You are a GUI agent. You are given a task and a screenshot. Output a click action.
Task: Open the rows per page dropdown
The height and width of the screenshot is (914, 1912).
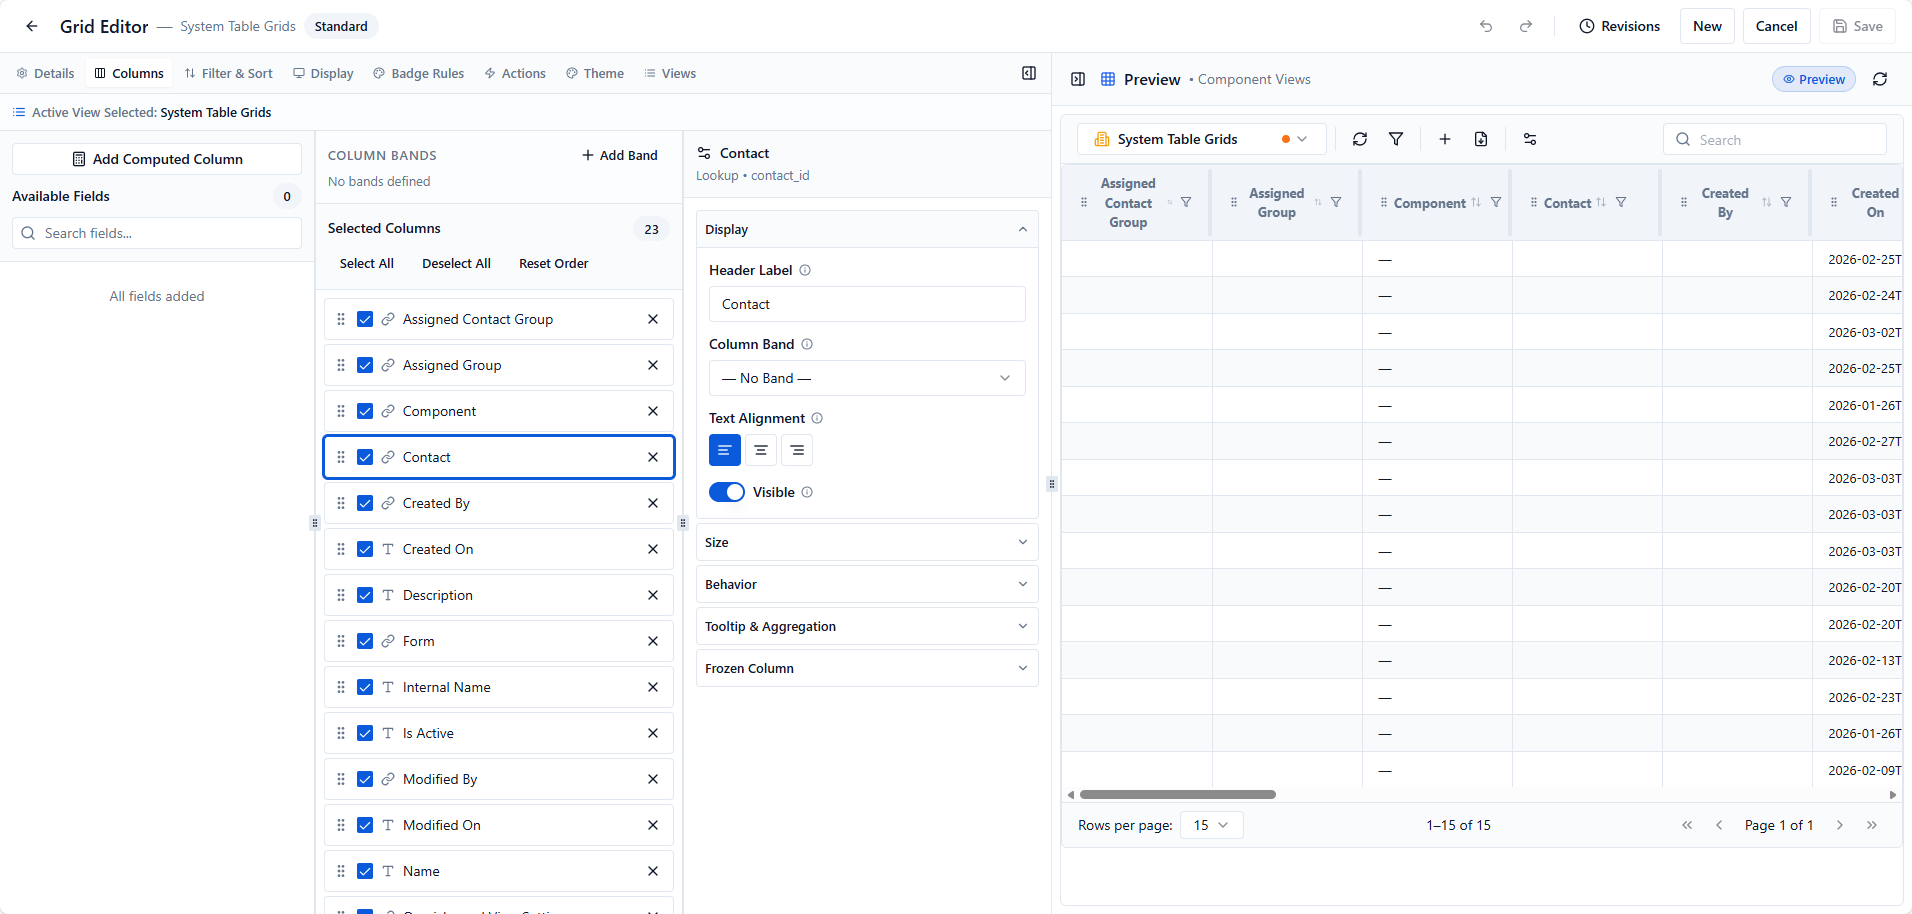click(1212, 825)
